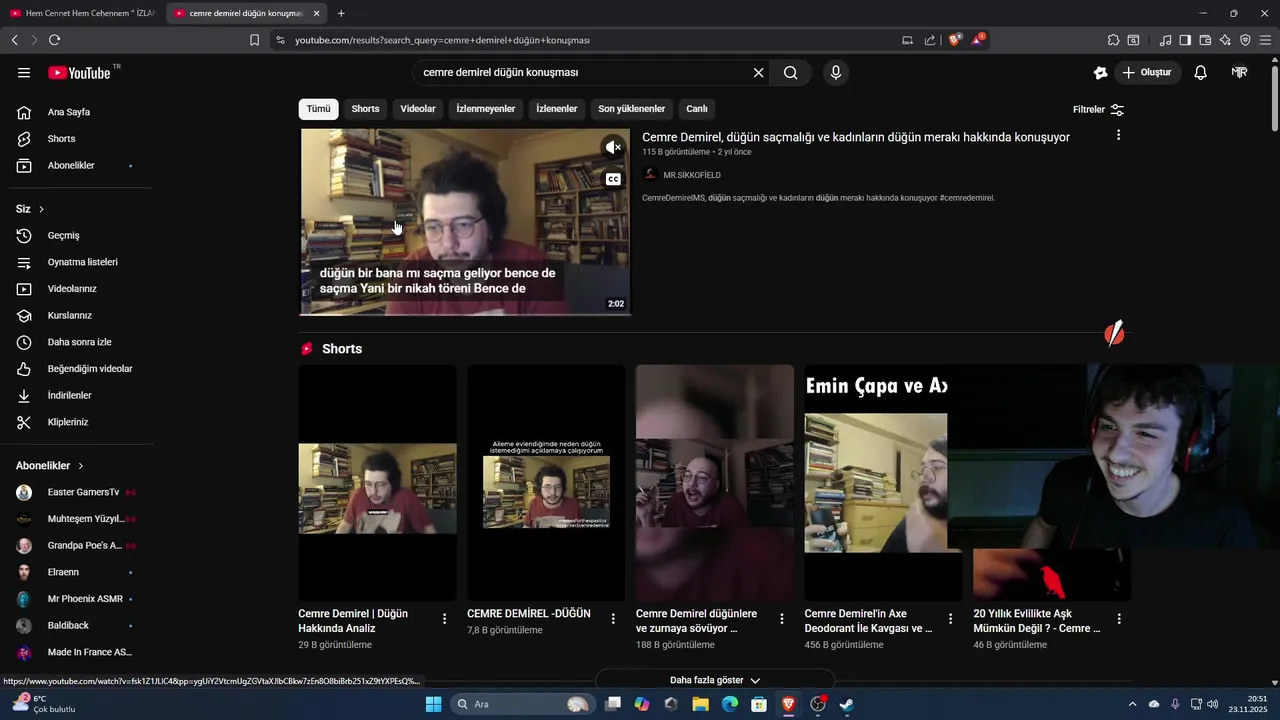Viewport: 1280px width, 720px height.
Task: Start voice search with the microphone
Action: (836, 72)
